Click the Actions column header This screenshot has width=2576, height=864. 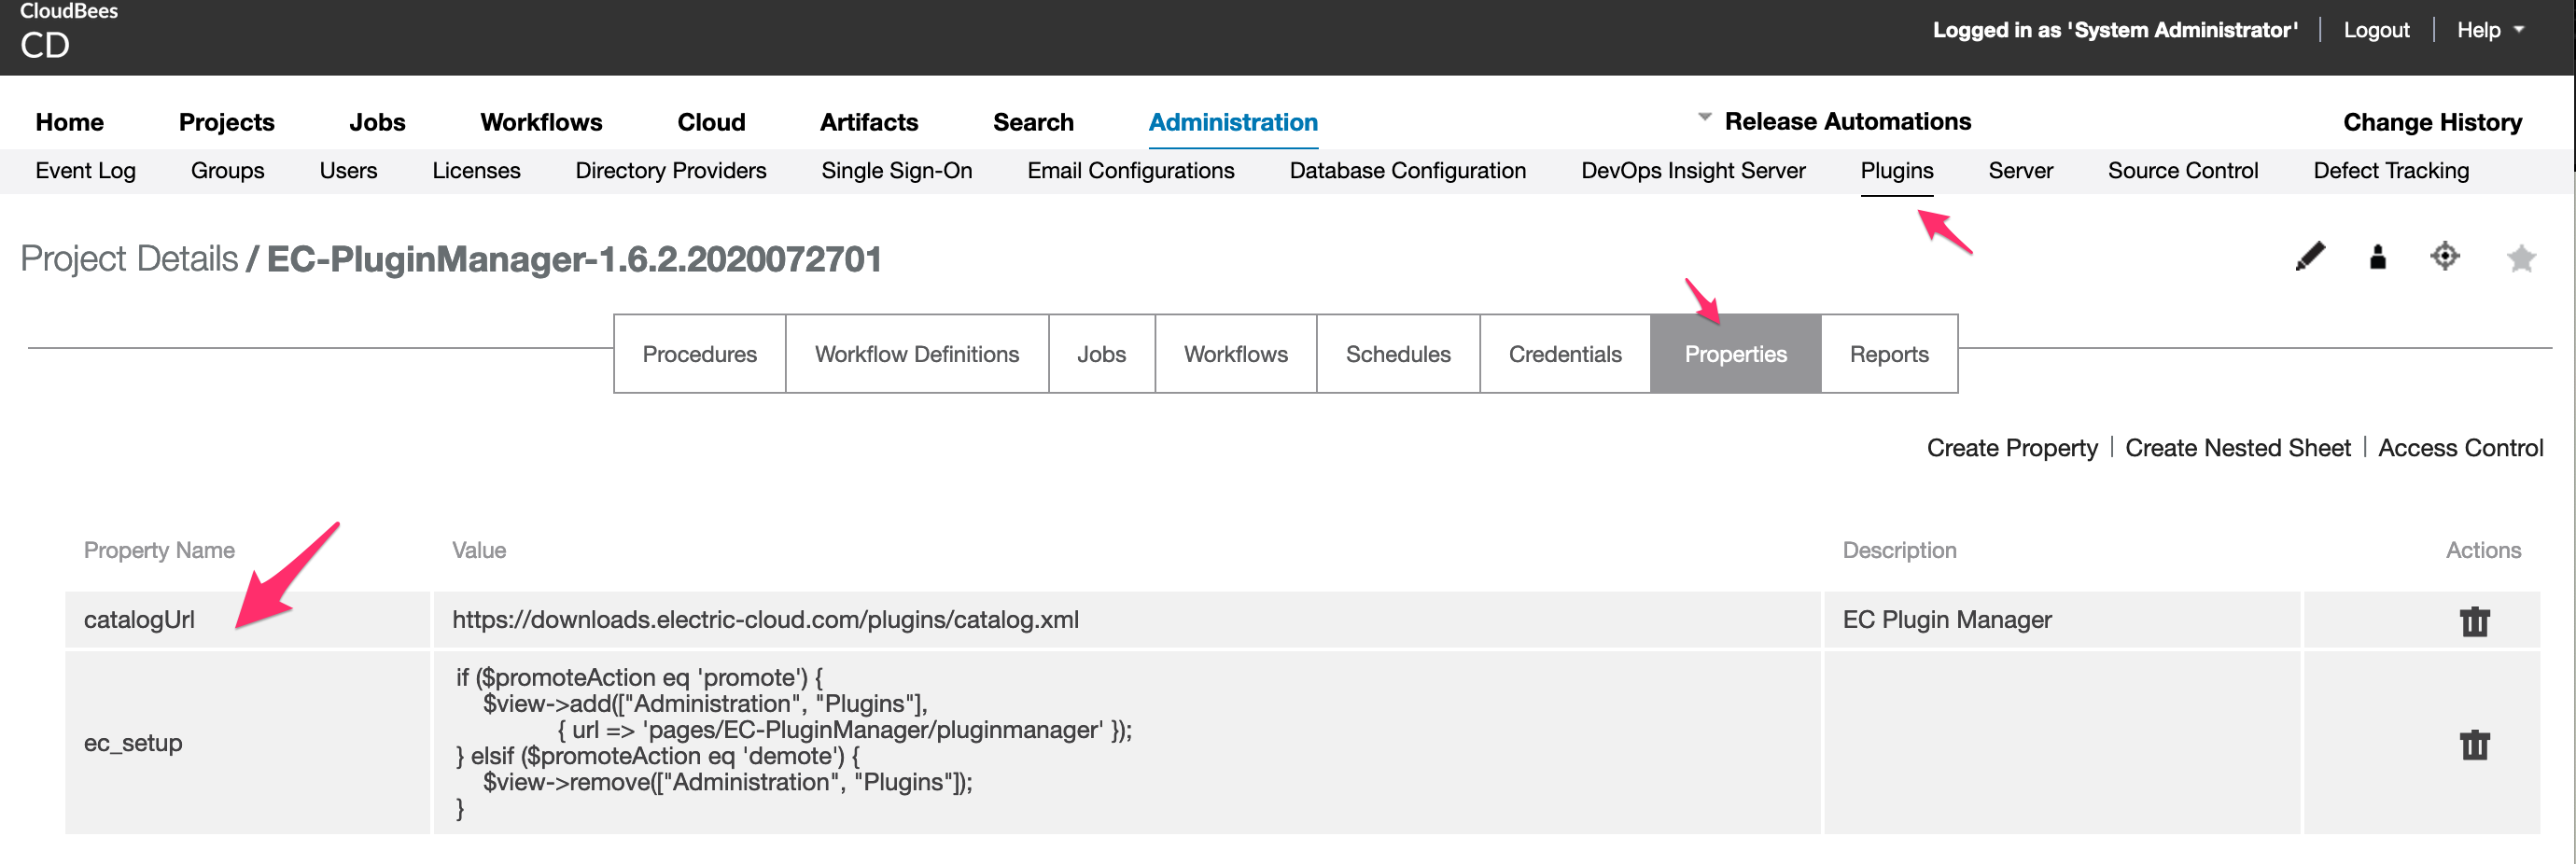pyautogui.click(x=2482, y=550)
